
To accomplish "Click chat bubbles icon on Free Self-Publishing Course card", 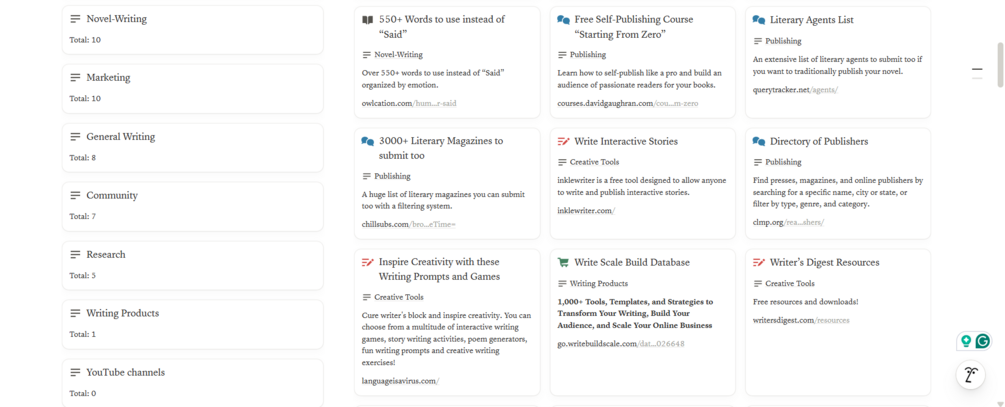I will point(563,20).
